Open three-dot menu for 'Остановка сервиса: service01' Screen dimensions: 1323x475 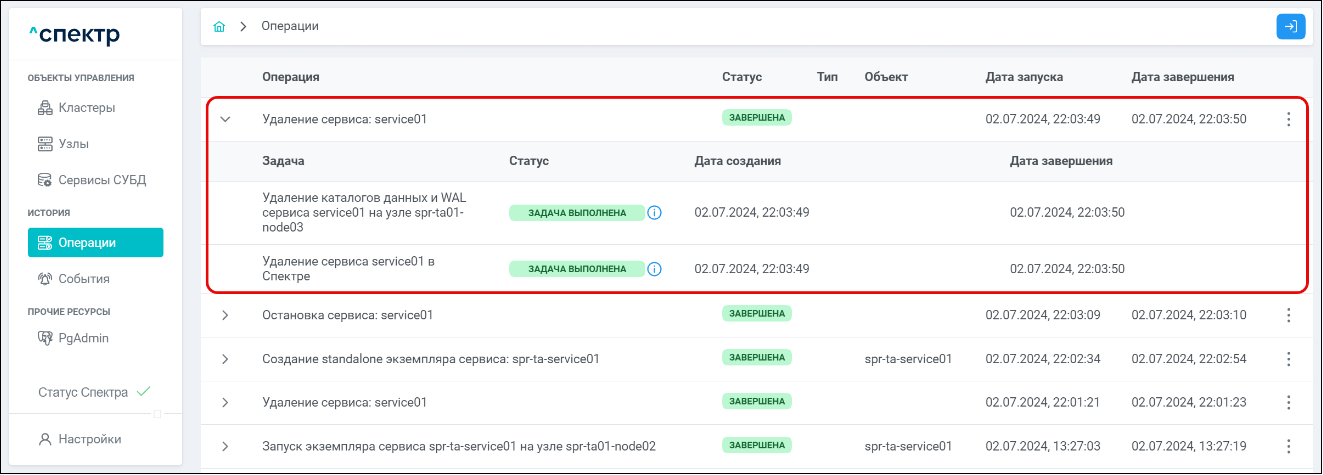[1288, 315]
